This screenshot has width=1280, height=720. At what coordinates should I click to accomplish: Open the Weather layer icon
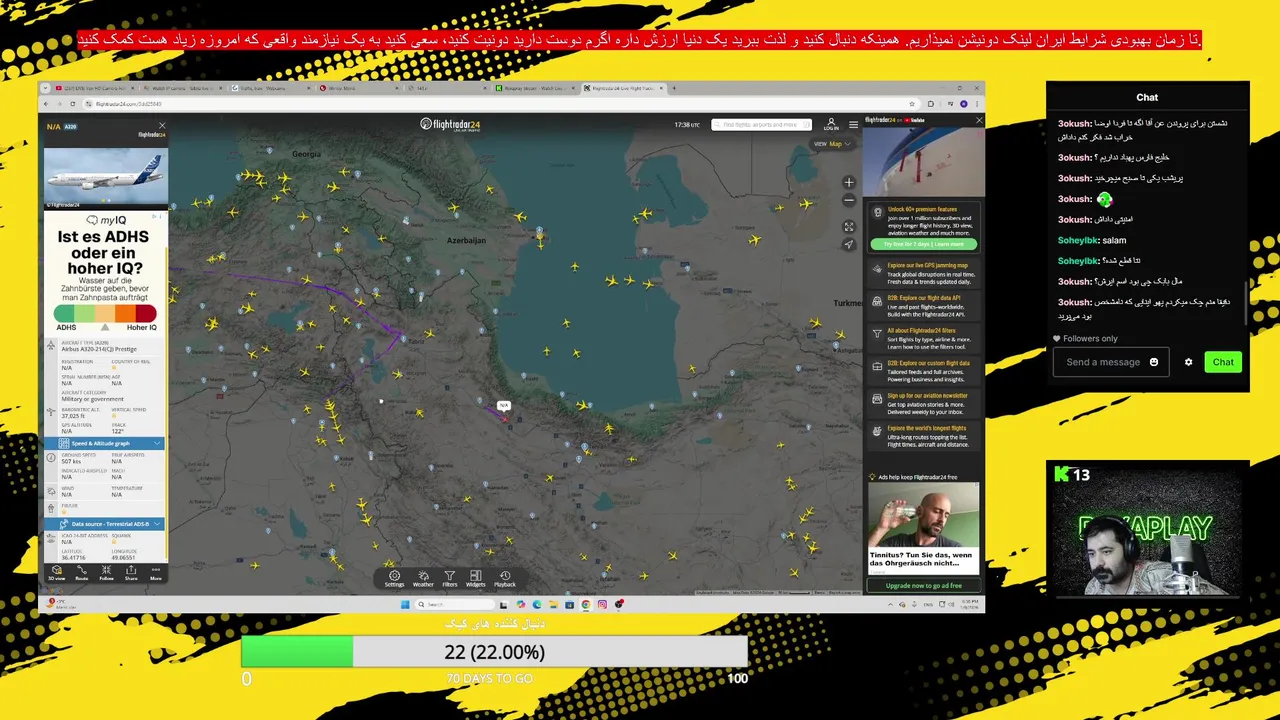[x=423, y=578]
